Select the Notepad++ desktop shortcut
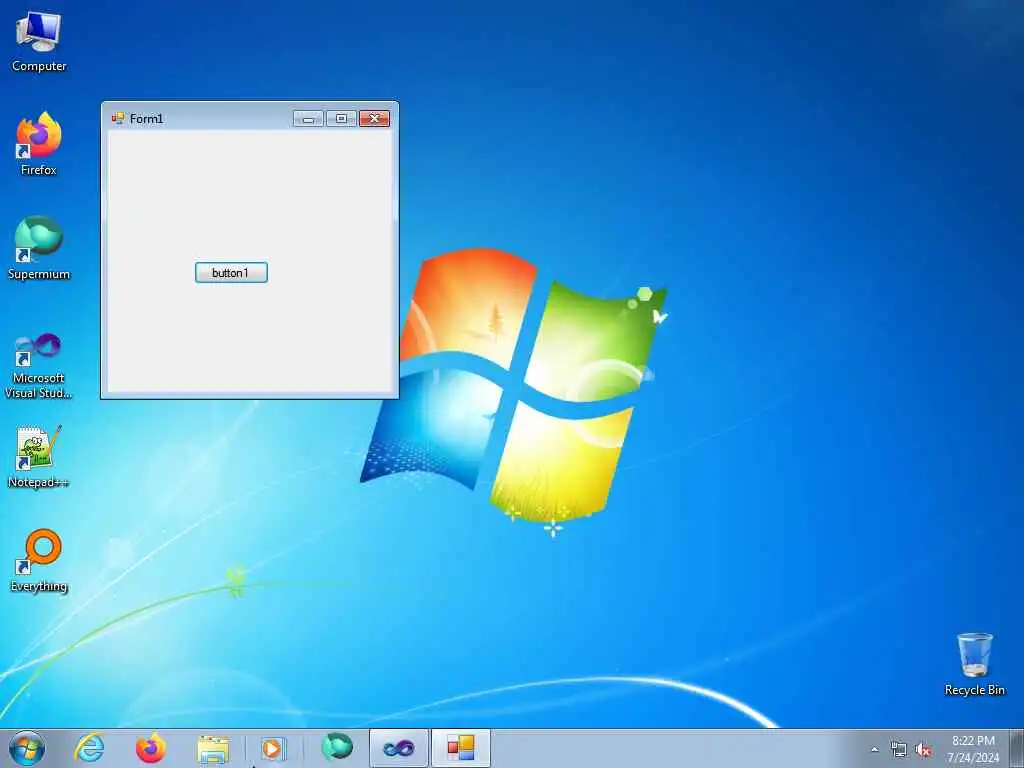Viewport: 1024px width, 768px height. (39, 456)
